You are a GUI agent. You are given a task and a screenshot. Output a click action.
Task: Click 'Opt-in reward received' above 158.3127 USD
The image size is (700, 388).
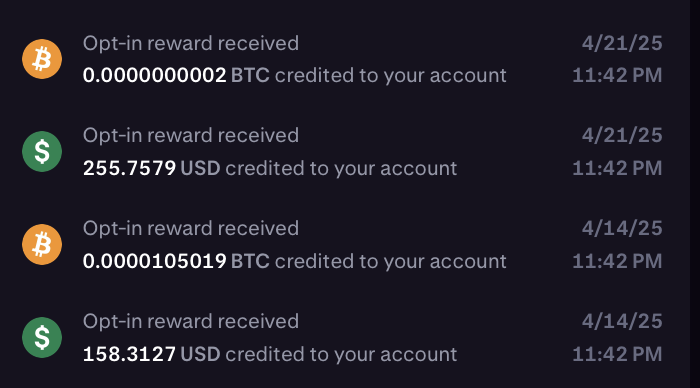pyautogui.click(x=191, y=321)
